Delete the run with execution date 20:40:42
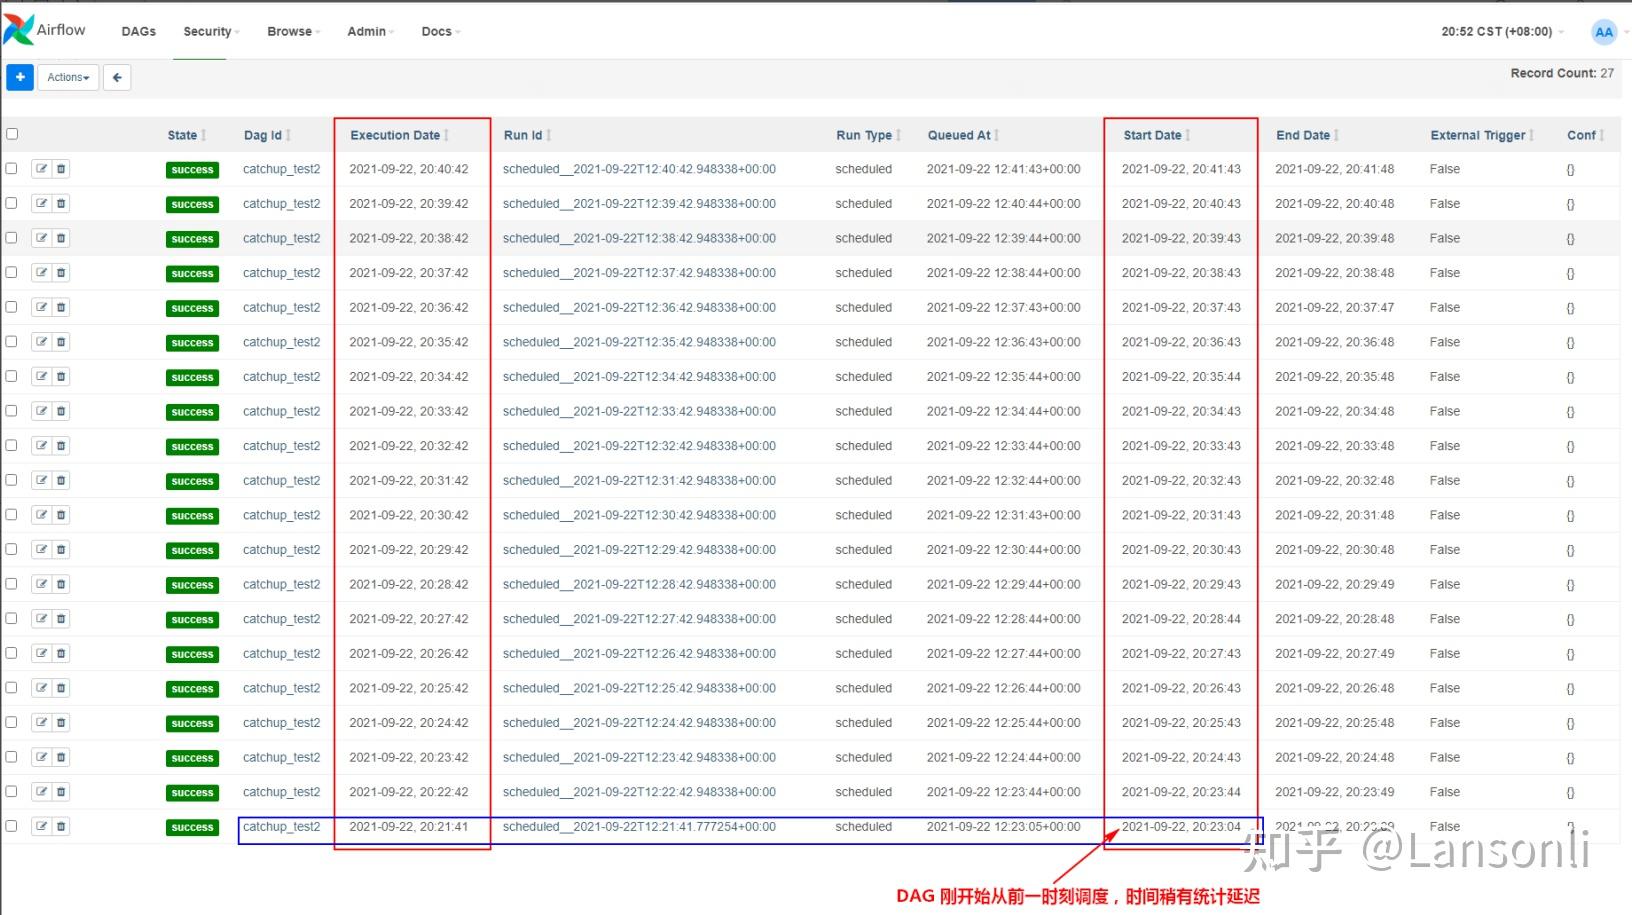This screenshot has width=1632, height=915. point(61,169)
